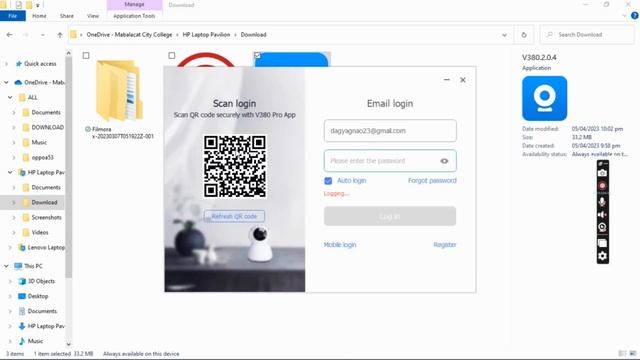
Task: Click the email address input field
Action: pos(390,131)
